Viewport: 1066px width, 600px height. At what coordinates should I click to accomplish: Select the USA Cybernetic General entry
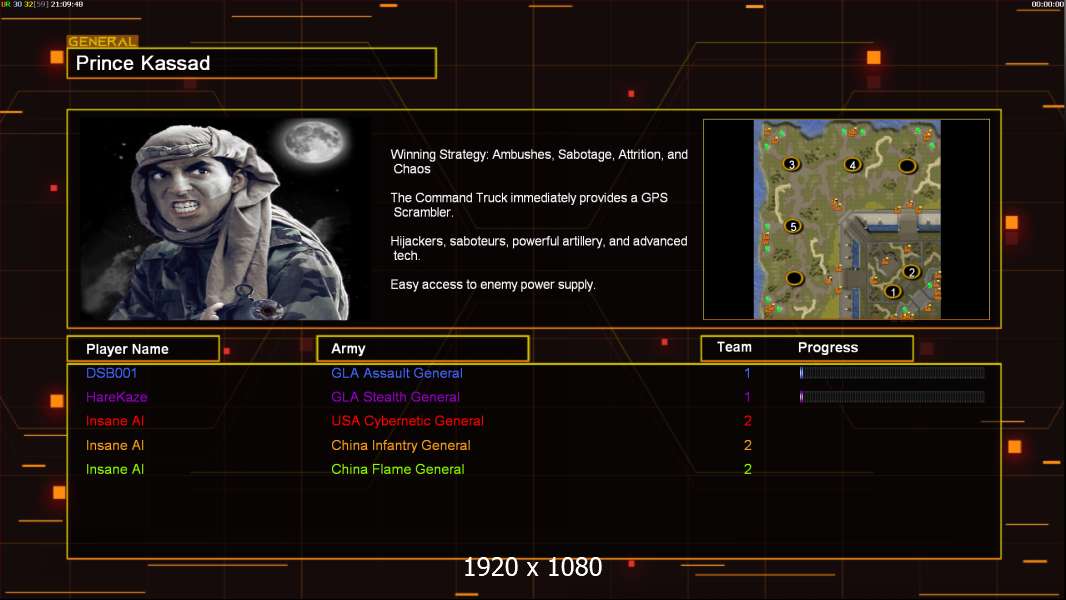(407, 421)
